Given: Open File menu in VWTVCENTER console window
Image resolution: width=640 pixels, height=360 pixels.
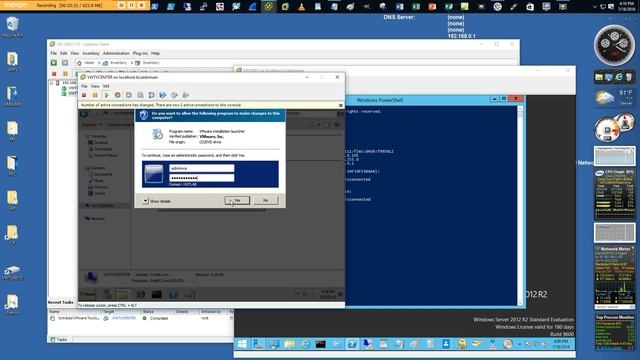Looking at the screenshot, I should [84, 86].
